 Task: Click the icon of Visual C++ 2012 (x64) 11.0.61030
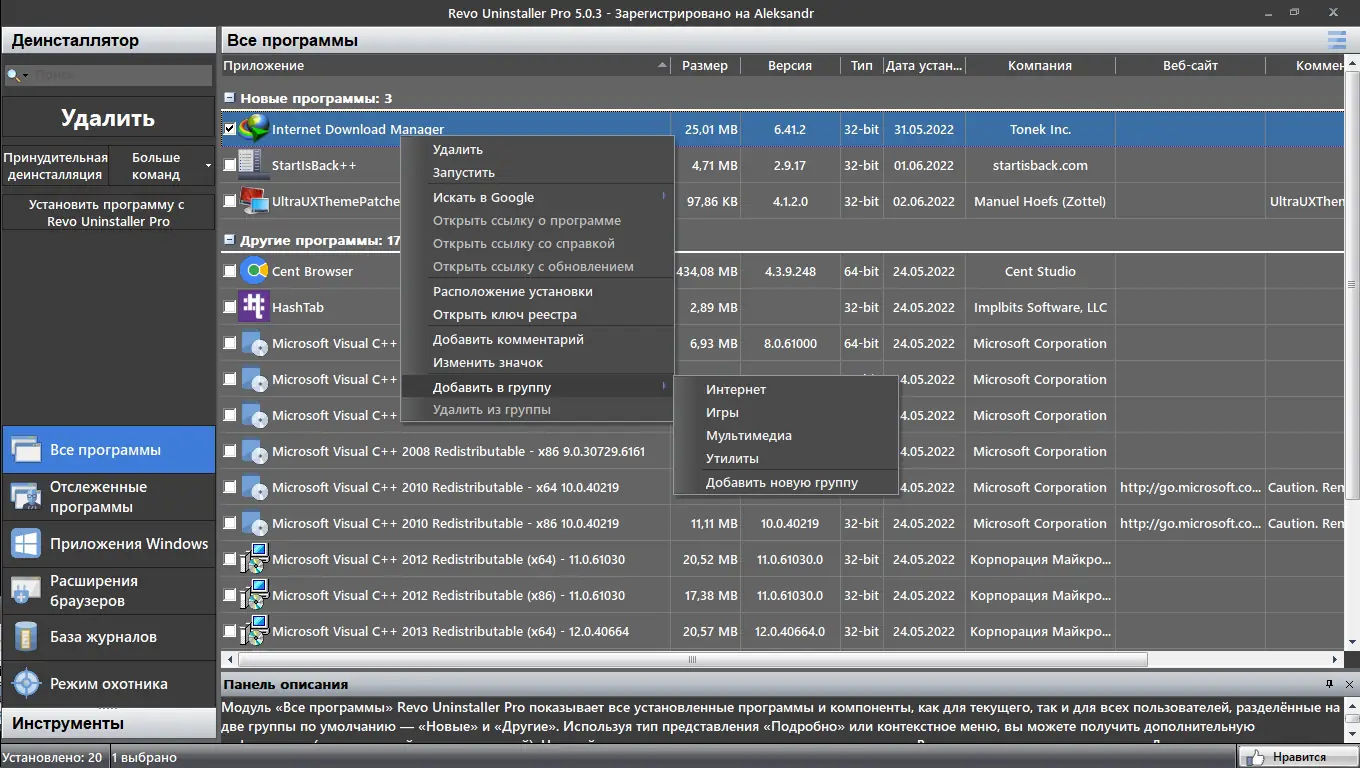[255, 559]
